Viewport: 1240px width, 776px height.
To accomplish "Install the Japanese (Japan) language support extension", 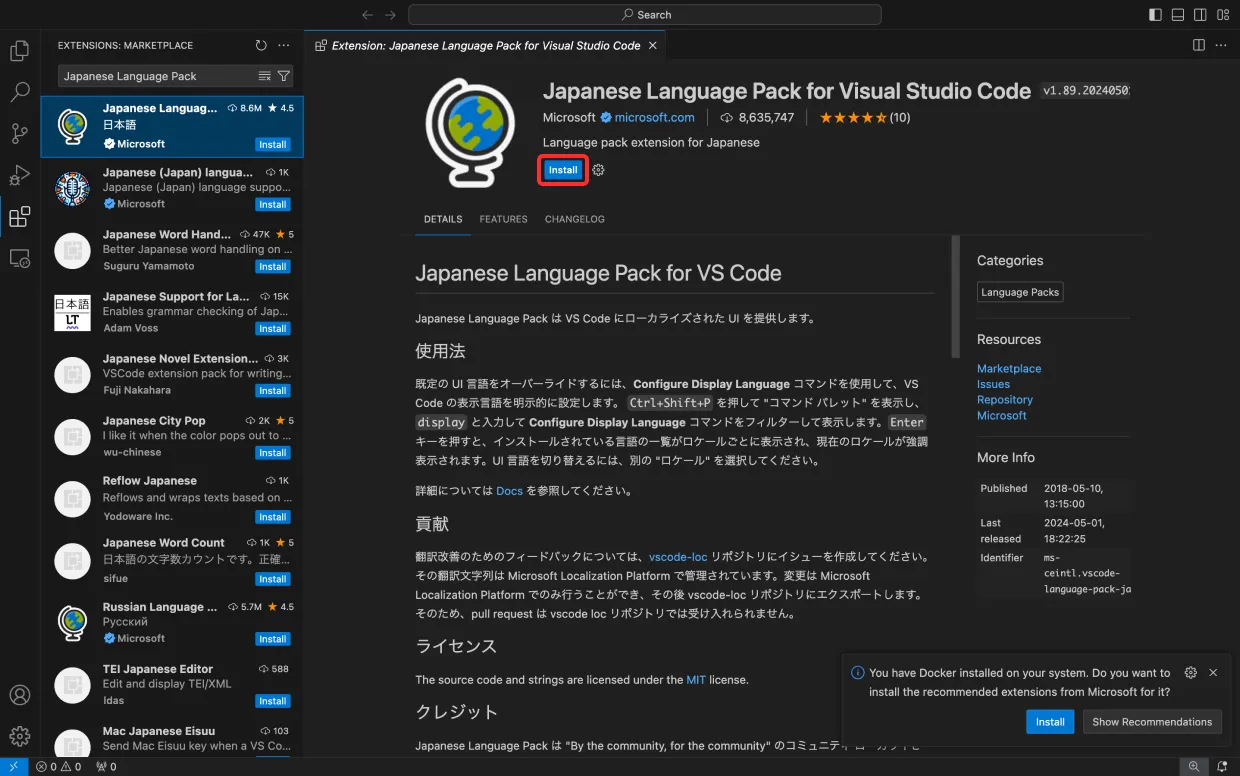I will [273, 204].
